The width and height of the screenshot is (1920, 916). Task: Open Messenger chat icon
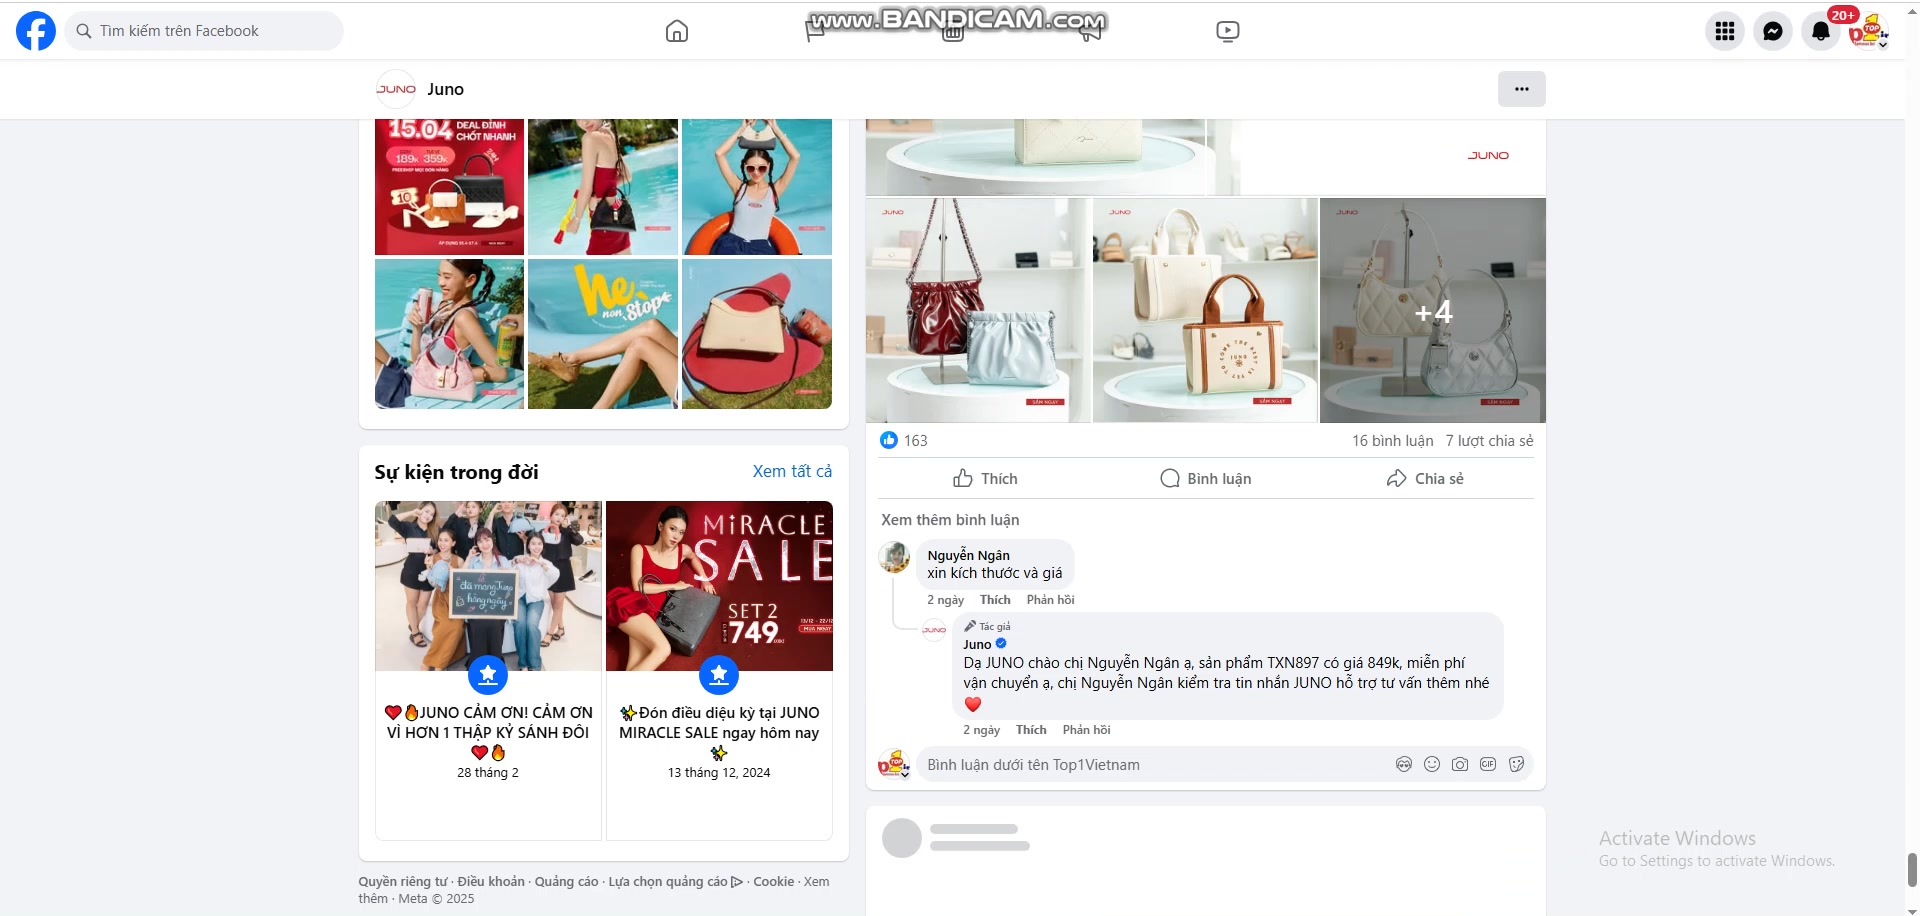click(x=1773, y=31)
